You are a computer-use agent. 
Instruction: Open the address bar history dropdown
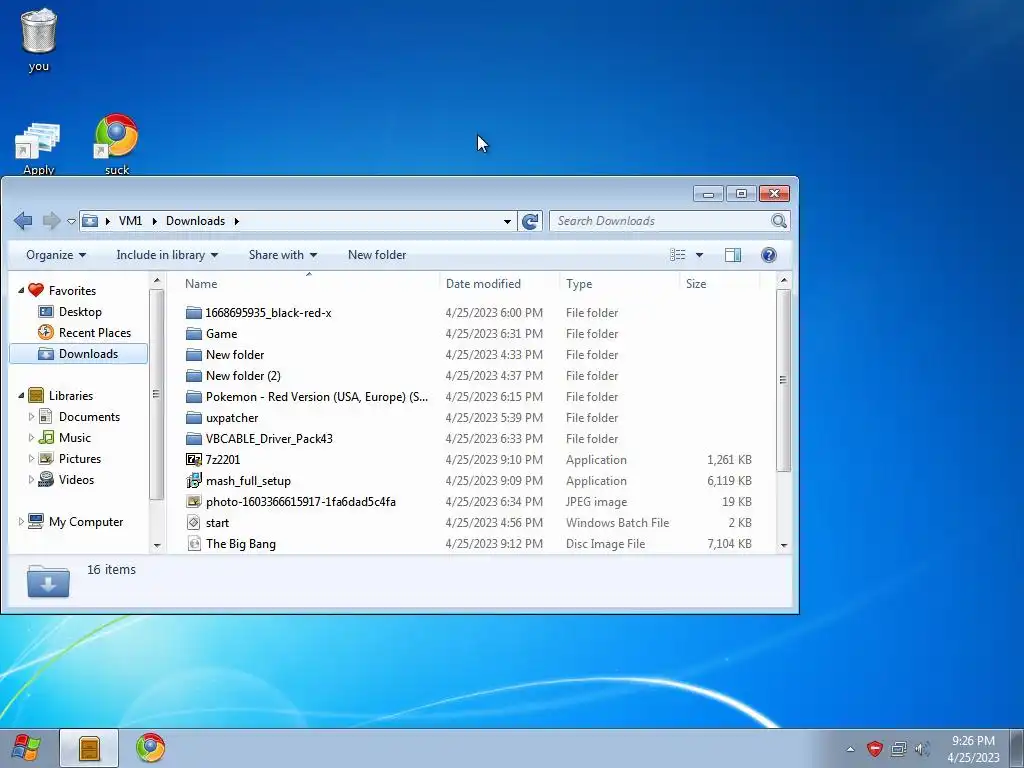pyautogui.click(x=507, y=221)
